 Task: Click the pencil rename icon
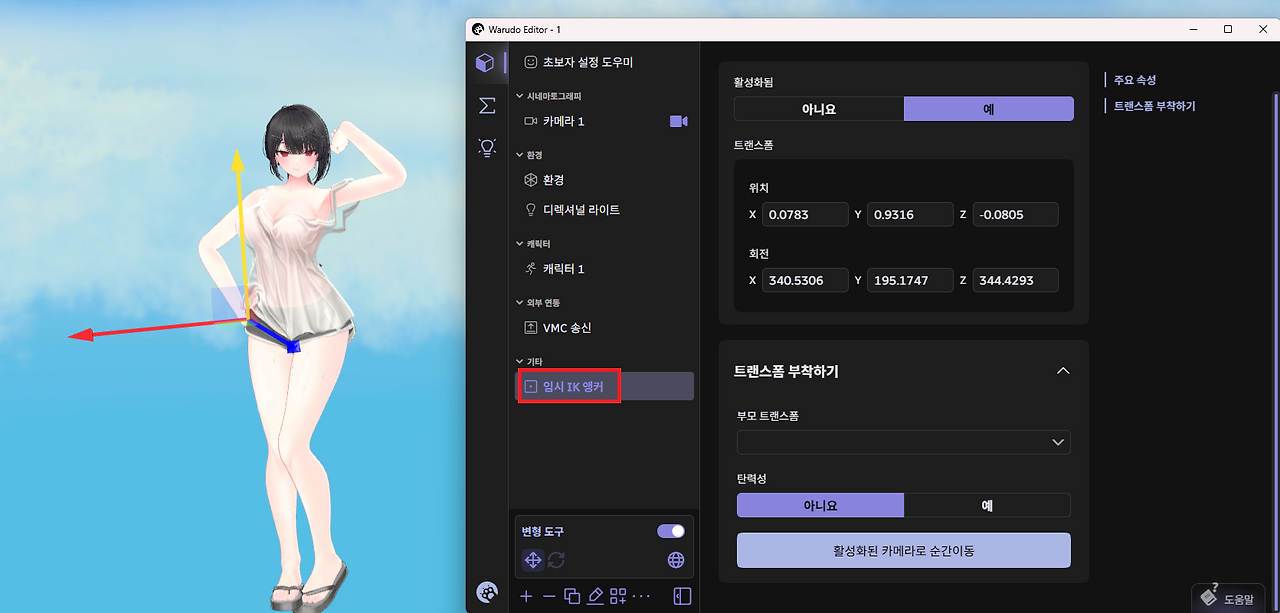pyautogui.click(x=596, y=596)
